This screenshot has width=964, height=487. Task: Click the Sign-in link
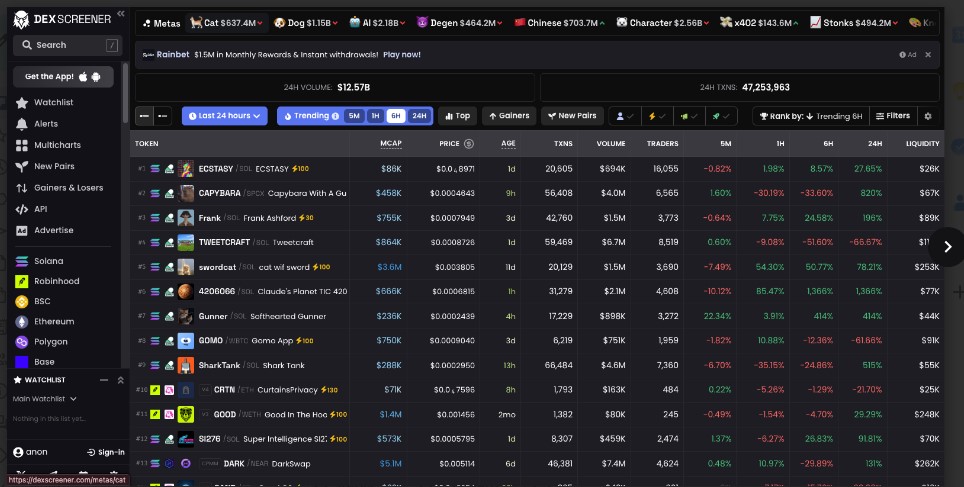click(x=106, y=453)
